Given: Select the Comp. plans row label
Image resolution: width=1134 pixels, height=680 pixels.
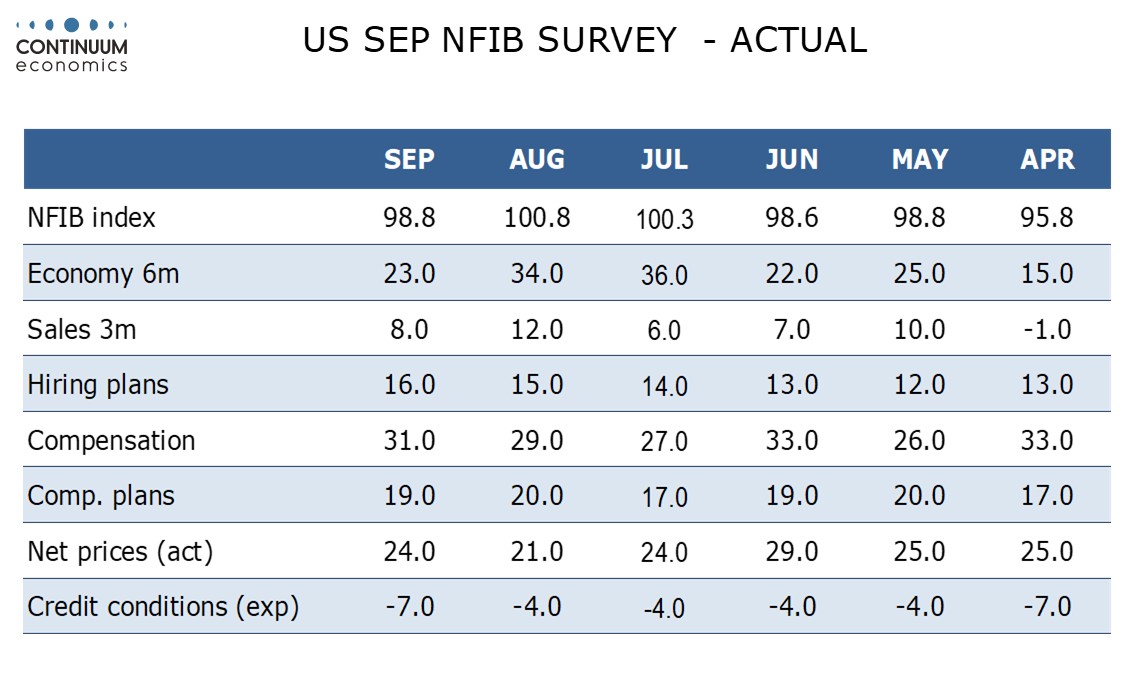Looking at the screenshot, I should coord(101,495).
